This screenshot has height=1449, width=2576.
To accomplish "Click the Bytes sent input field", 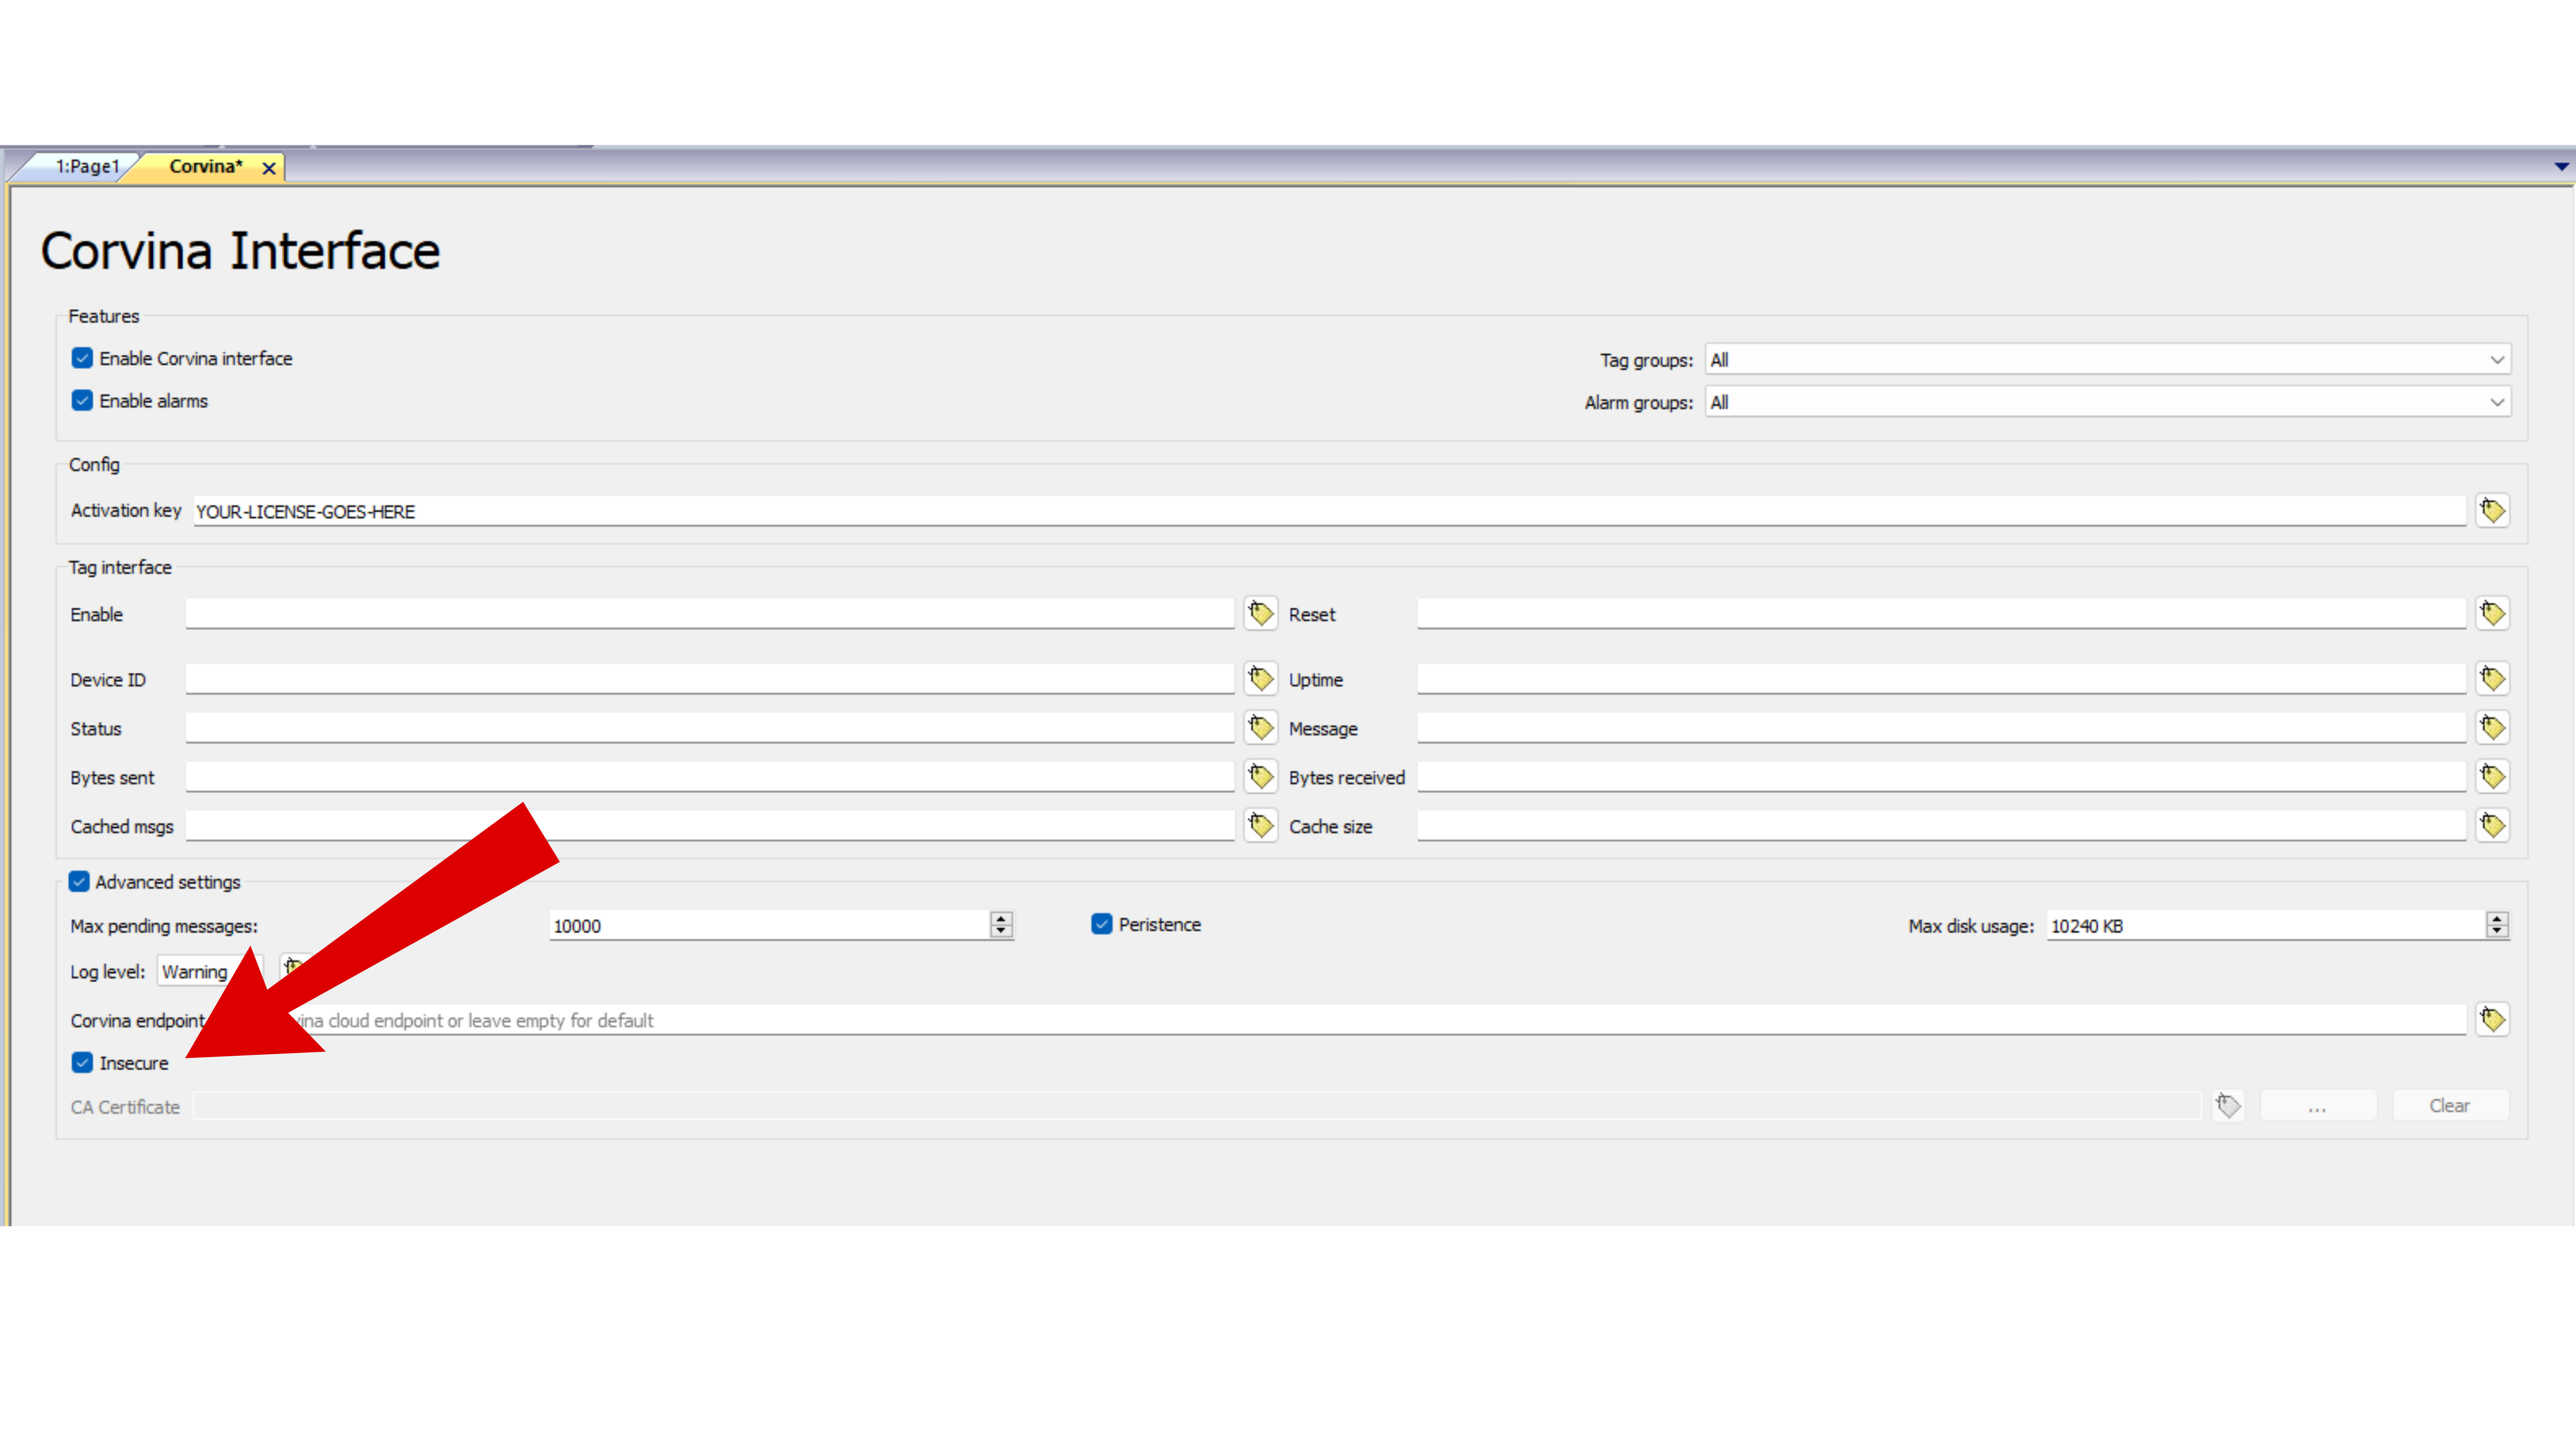I will [710, 777].
